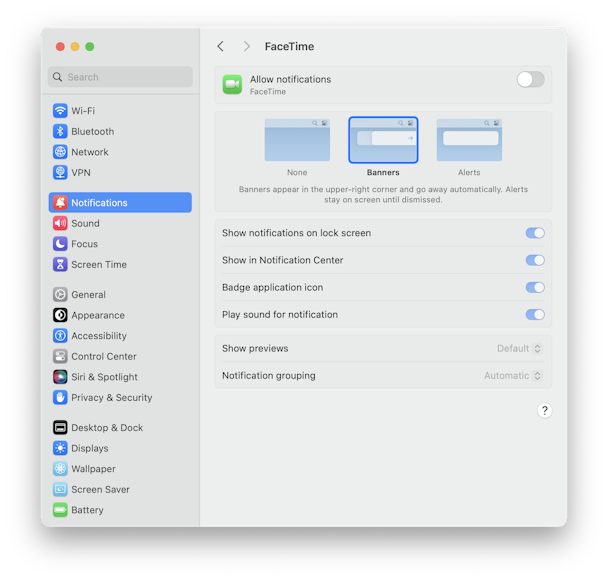
Task: Click the Network globe icon
Action: (60, 152)
